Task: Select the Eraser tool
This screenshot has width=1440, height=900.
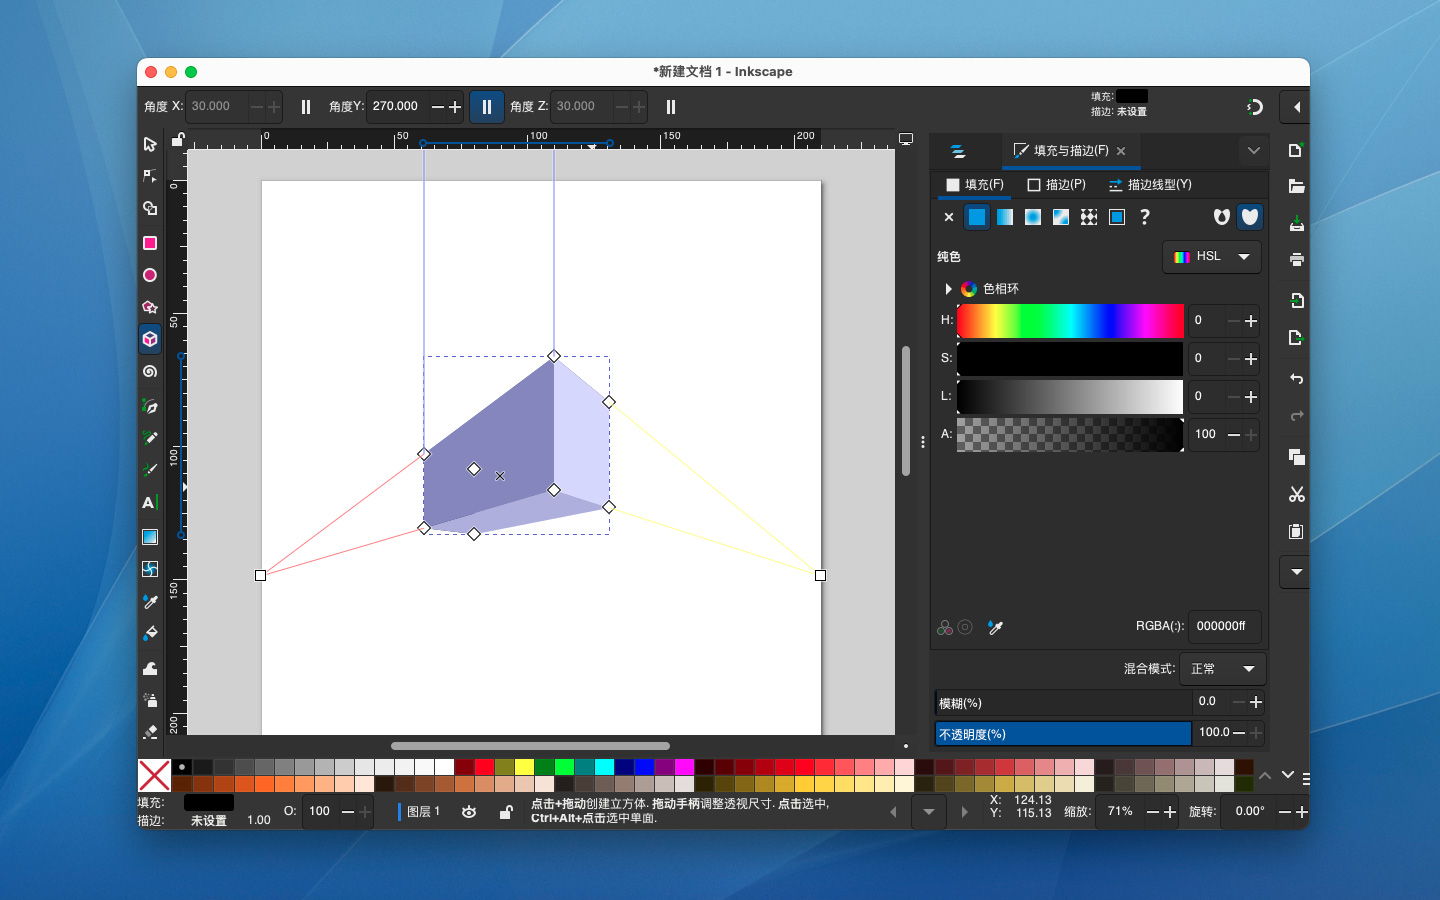Action: (150, 732)
